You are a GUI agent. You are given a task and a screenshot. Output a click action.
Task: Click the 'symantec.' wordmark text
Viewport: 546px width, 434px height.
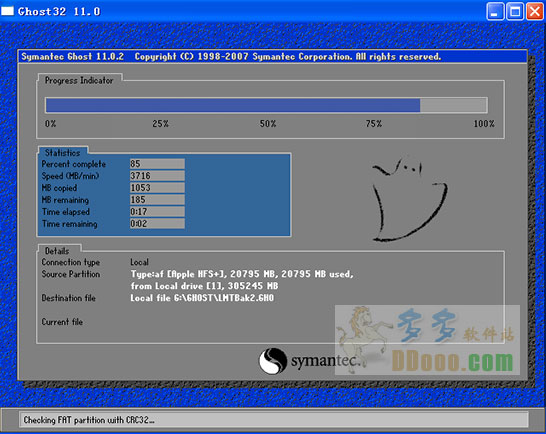click(x=325, y=361)
